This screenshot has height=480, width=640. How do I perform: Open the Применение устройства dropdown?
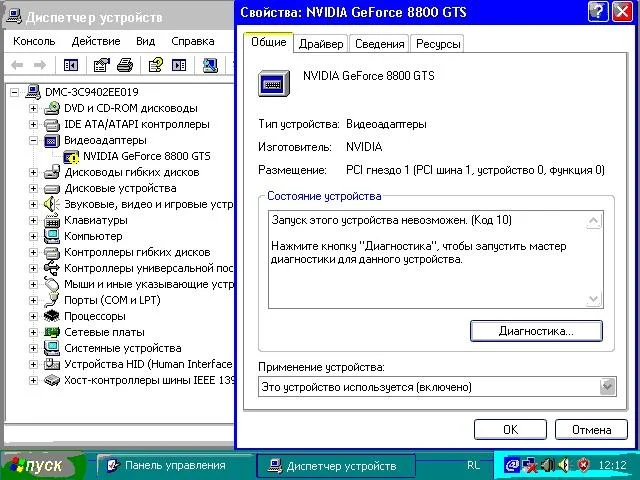click(x=607, y=387)
